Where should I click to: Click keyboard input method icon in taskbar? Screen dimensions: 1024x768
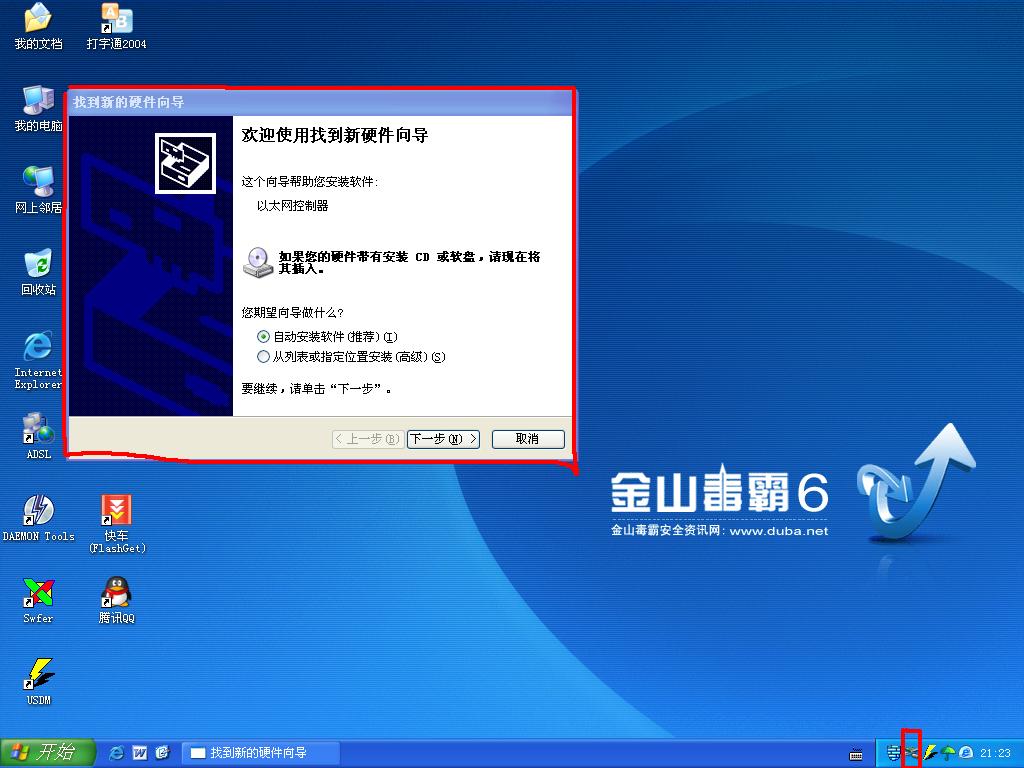tap(856, 754)
